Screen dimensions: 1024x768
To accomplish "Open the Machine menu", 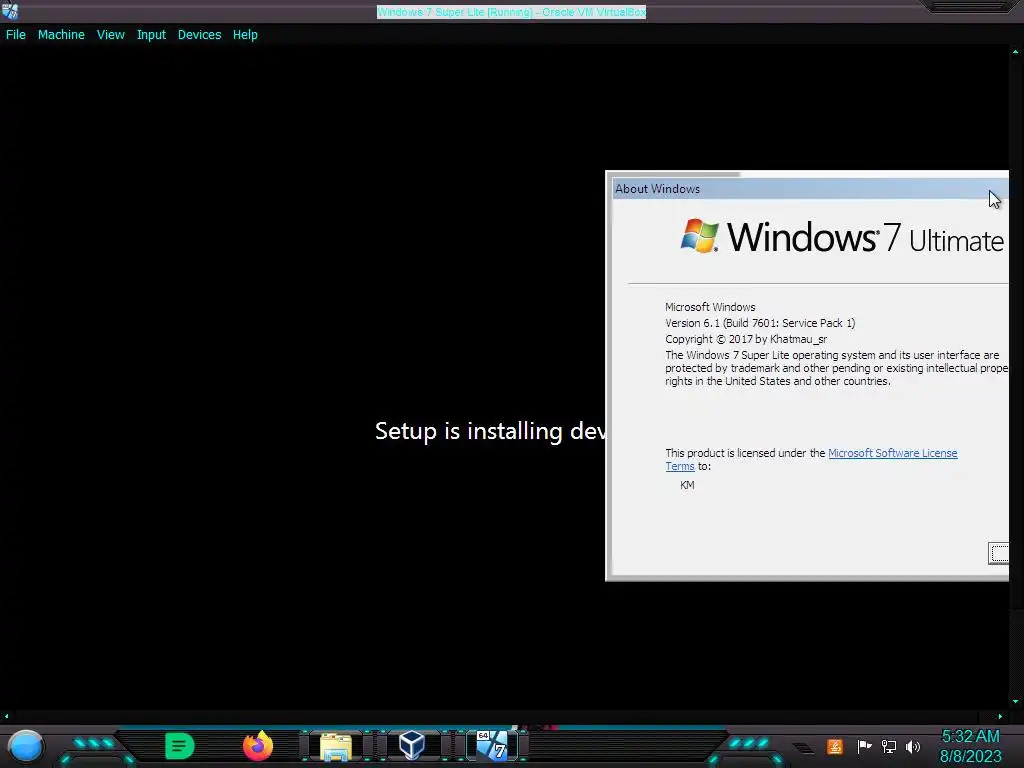I will click(61, 35).
